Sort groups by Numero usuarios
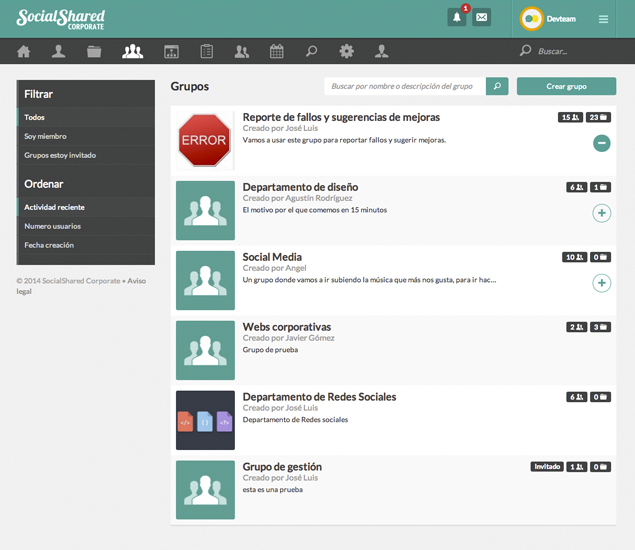 click(53, 226)
